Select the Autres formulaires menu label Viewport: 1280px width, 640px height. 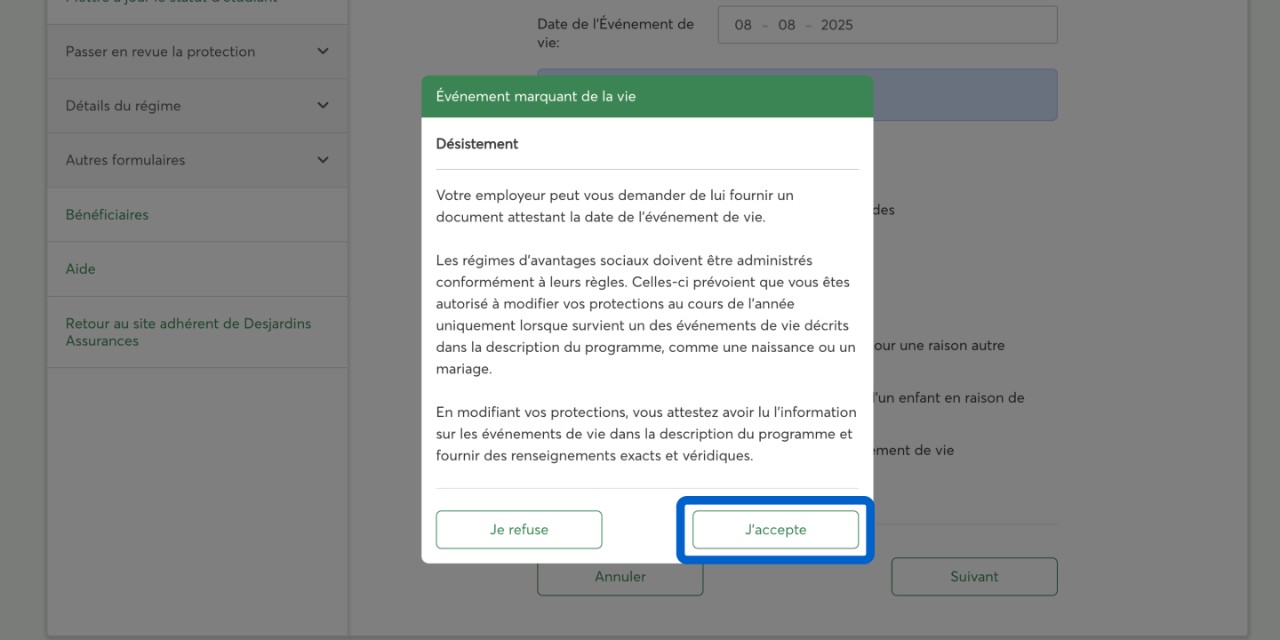[x=125, y=160]
